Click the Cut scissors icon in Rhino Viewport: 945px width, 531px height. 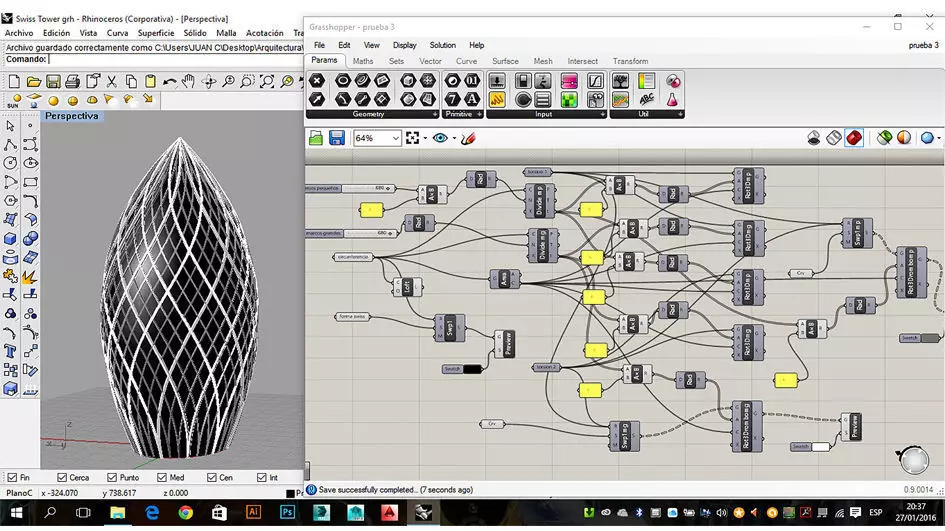coord(111,81)
